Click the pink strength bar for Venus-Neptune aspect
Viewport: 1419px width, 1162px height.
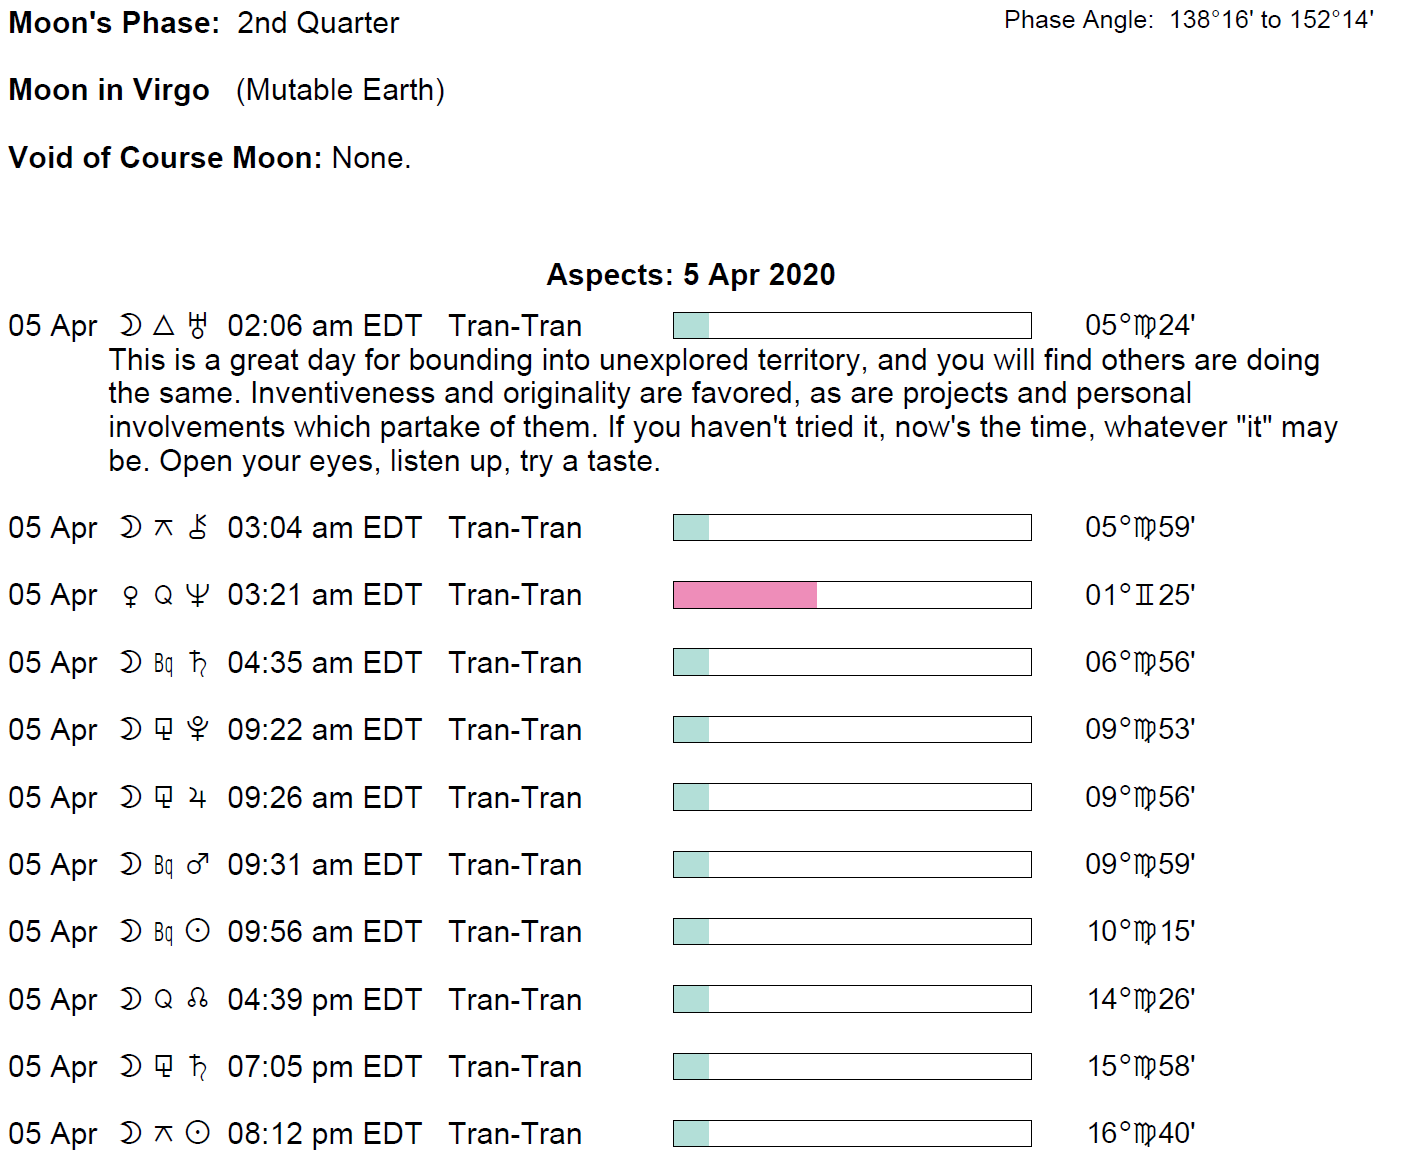pos(745,595)
